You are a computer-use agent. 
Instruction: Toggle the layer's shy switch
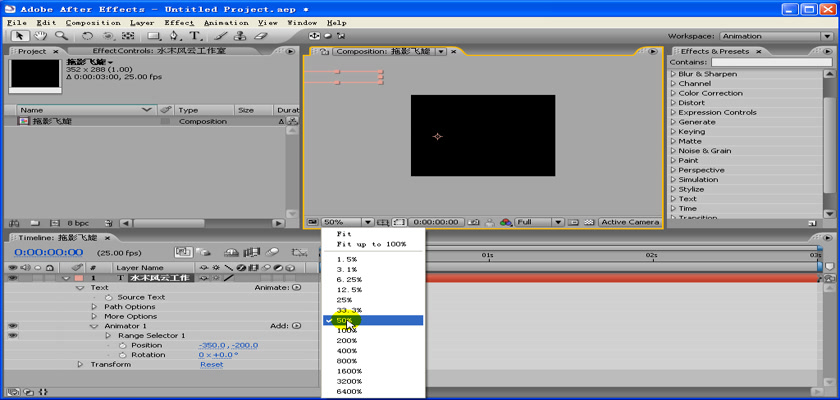[203, 278]
